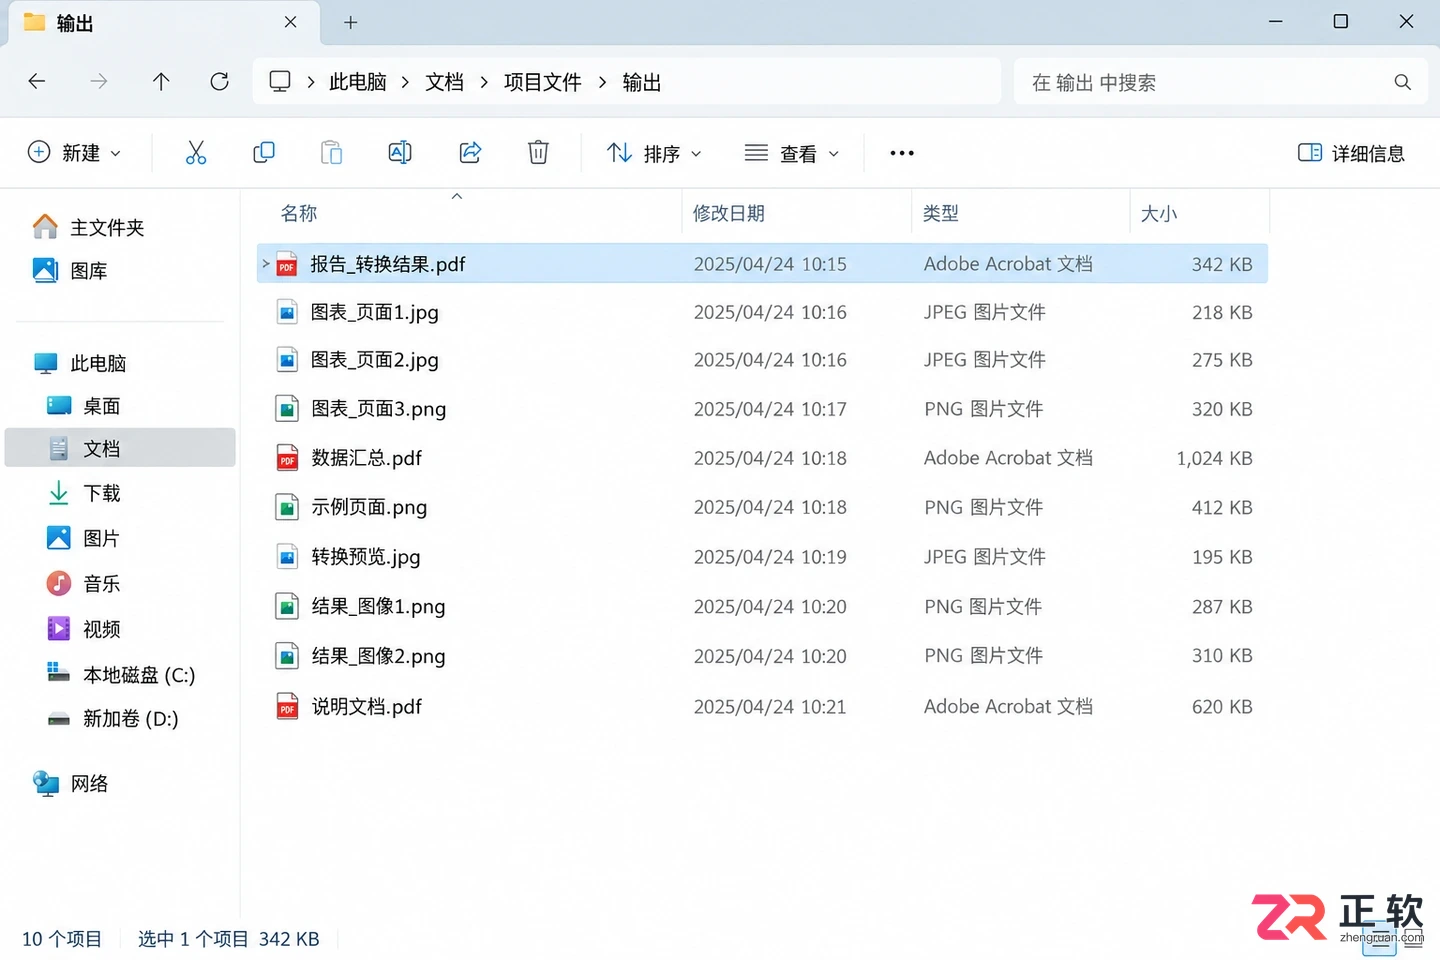Go forward with the right arrow

click(x=99, y=82)
